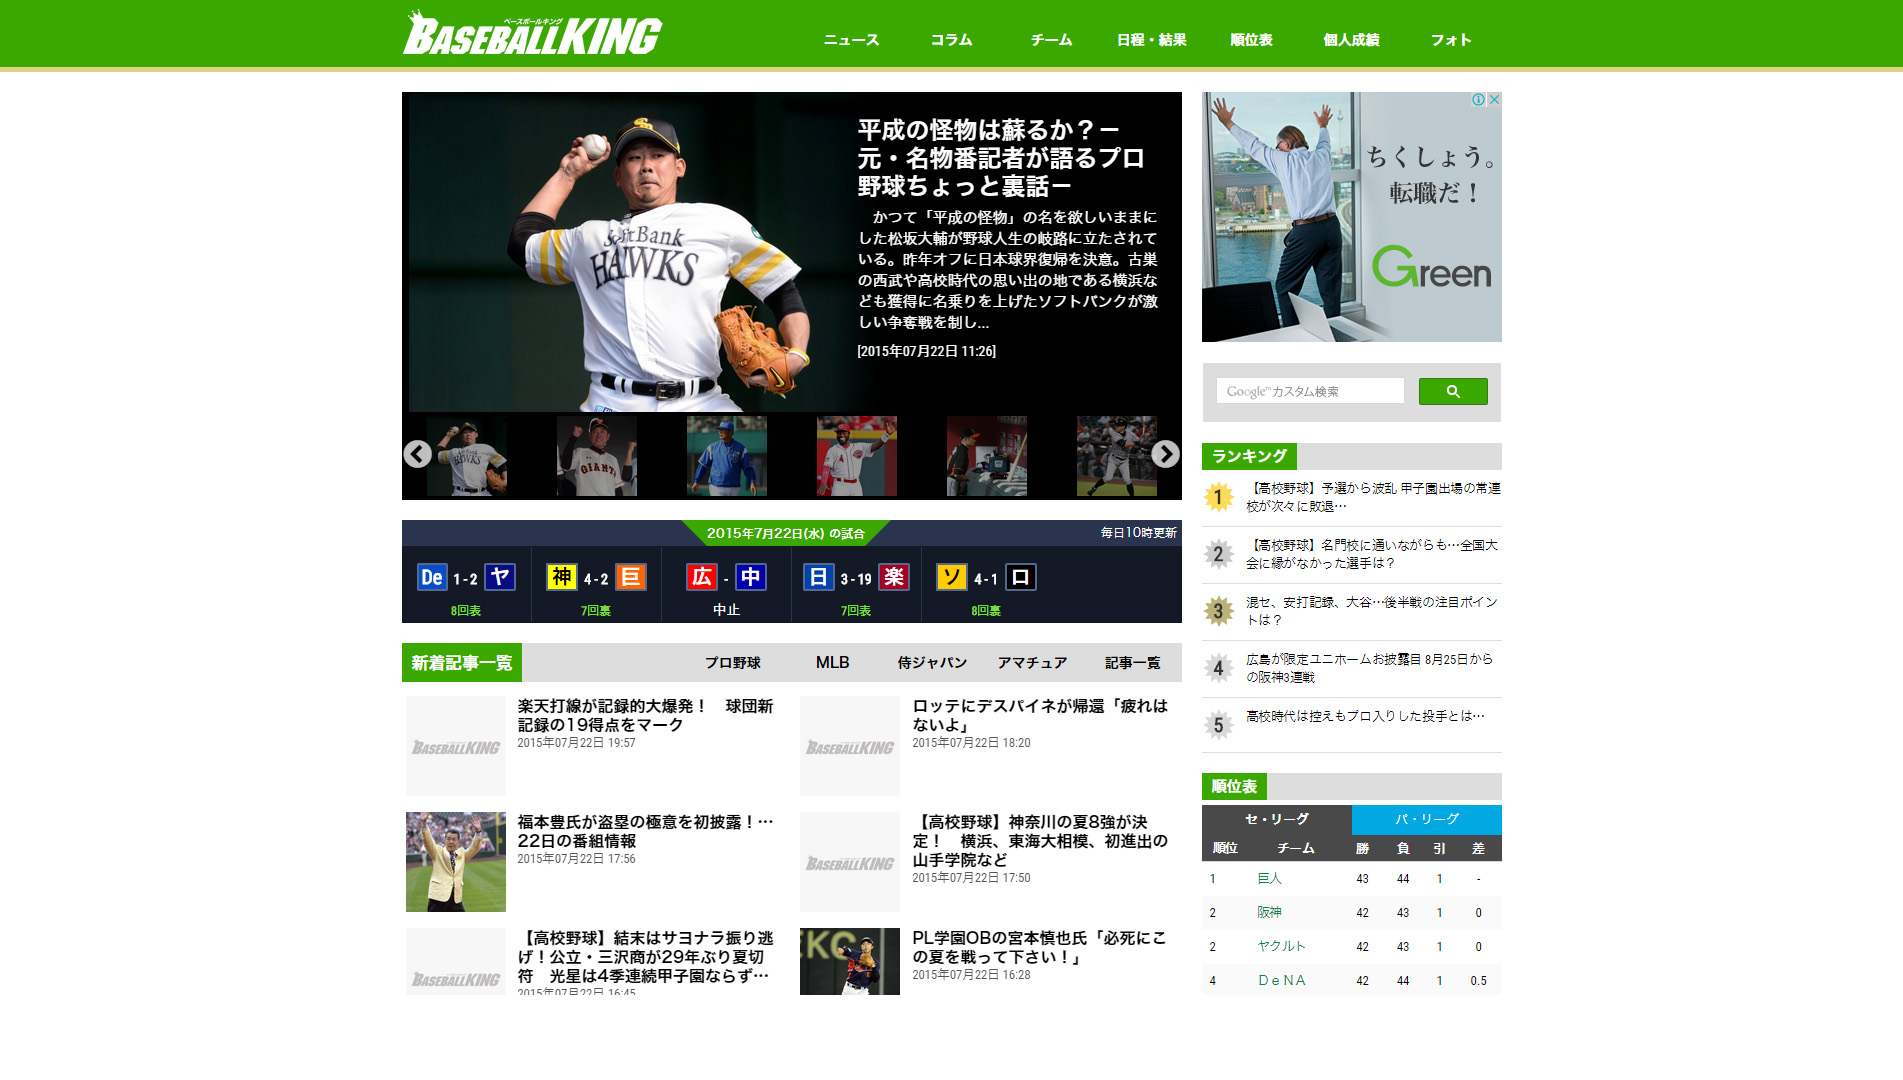Show previous carousel slide with left arrow

(418, 454)
